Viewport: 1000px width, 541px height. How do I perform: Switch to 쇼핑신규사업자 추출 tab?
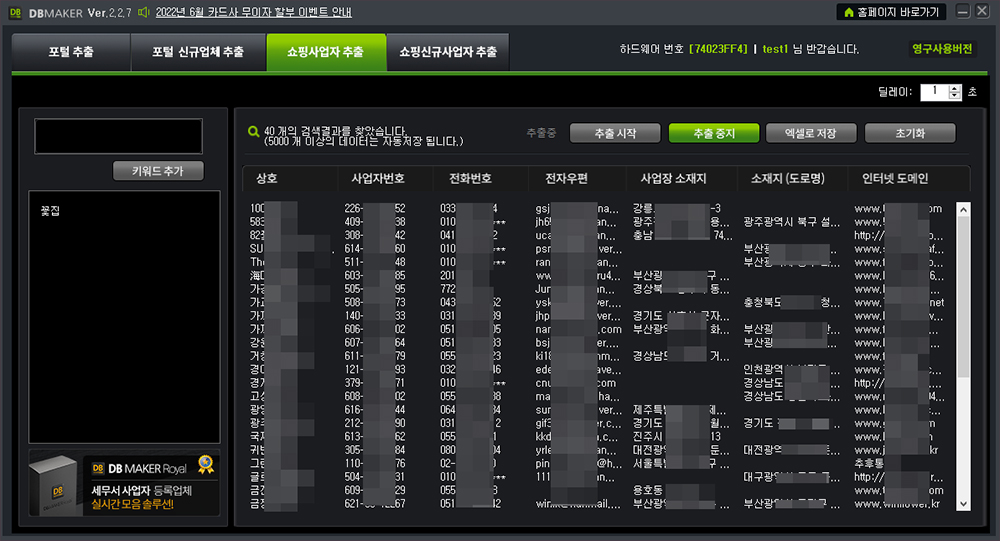[x=447, y=52]
